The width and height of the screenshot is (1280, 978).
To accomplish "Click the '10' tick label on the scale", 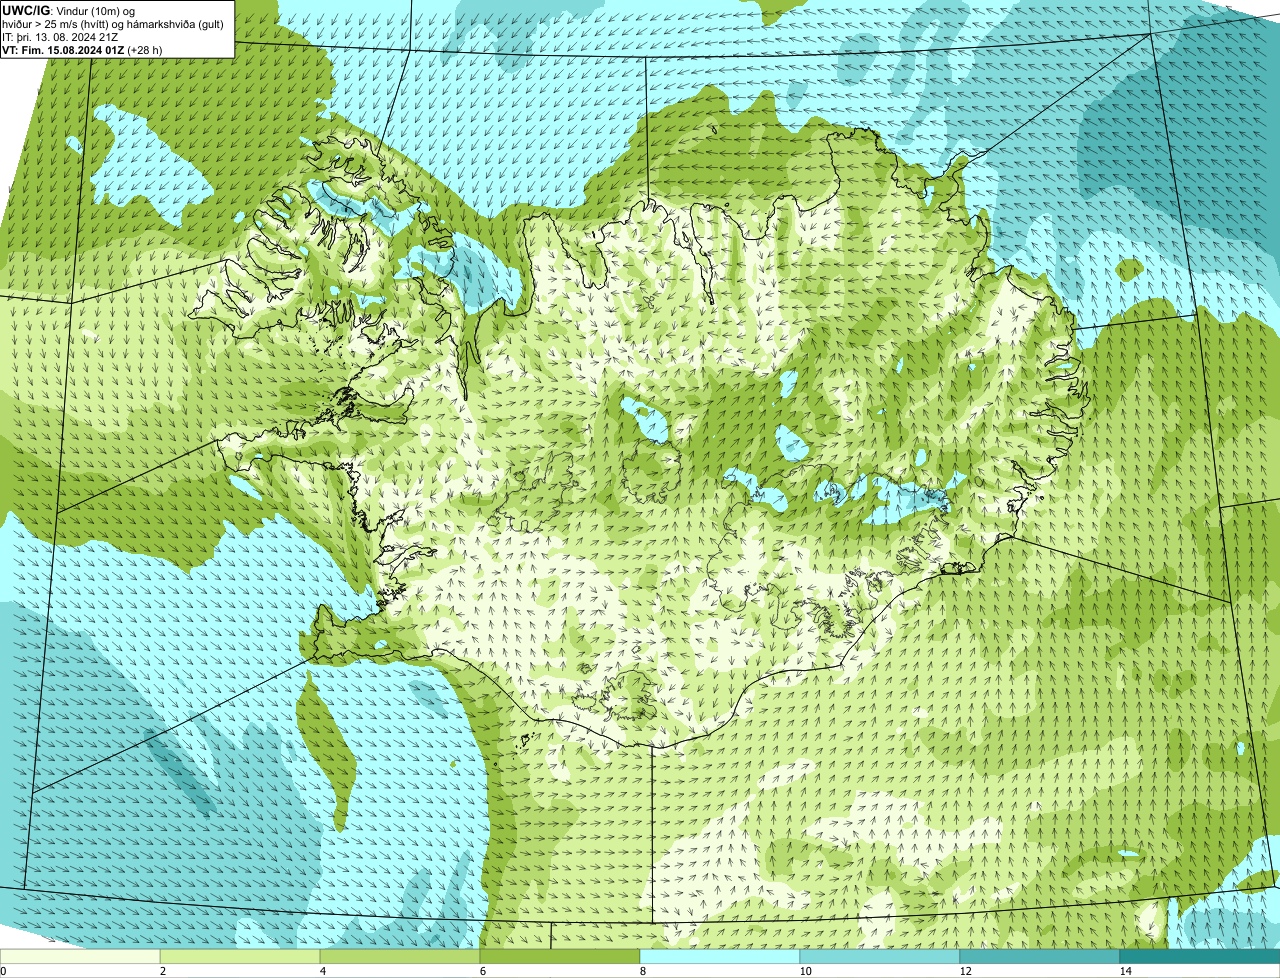I will (805, 971).
